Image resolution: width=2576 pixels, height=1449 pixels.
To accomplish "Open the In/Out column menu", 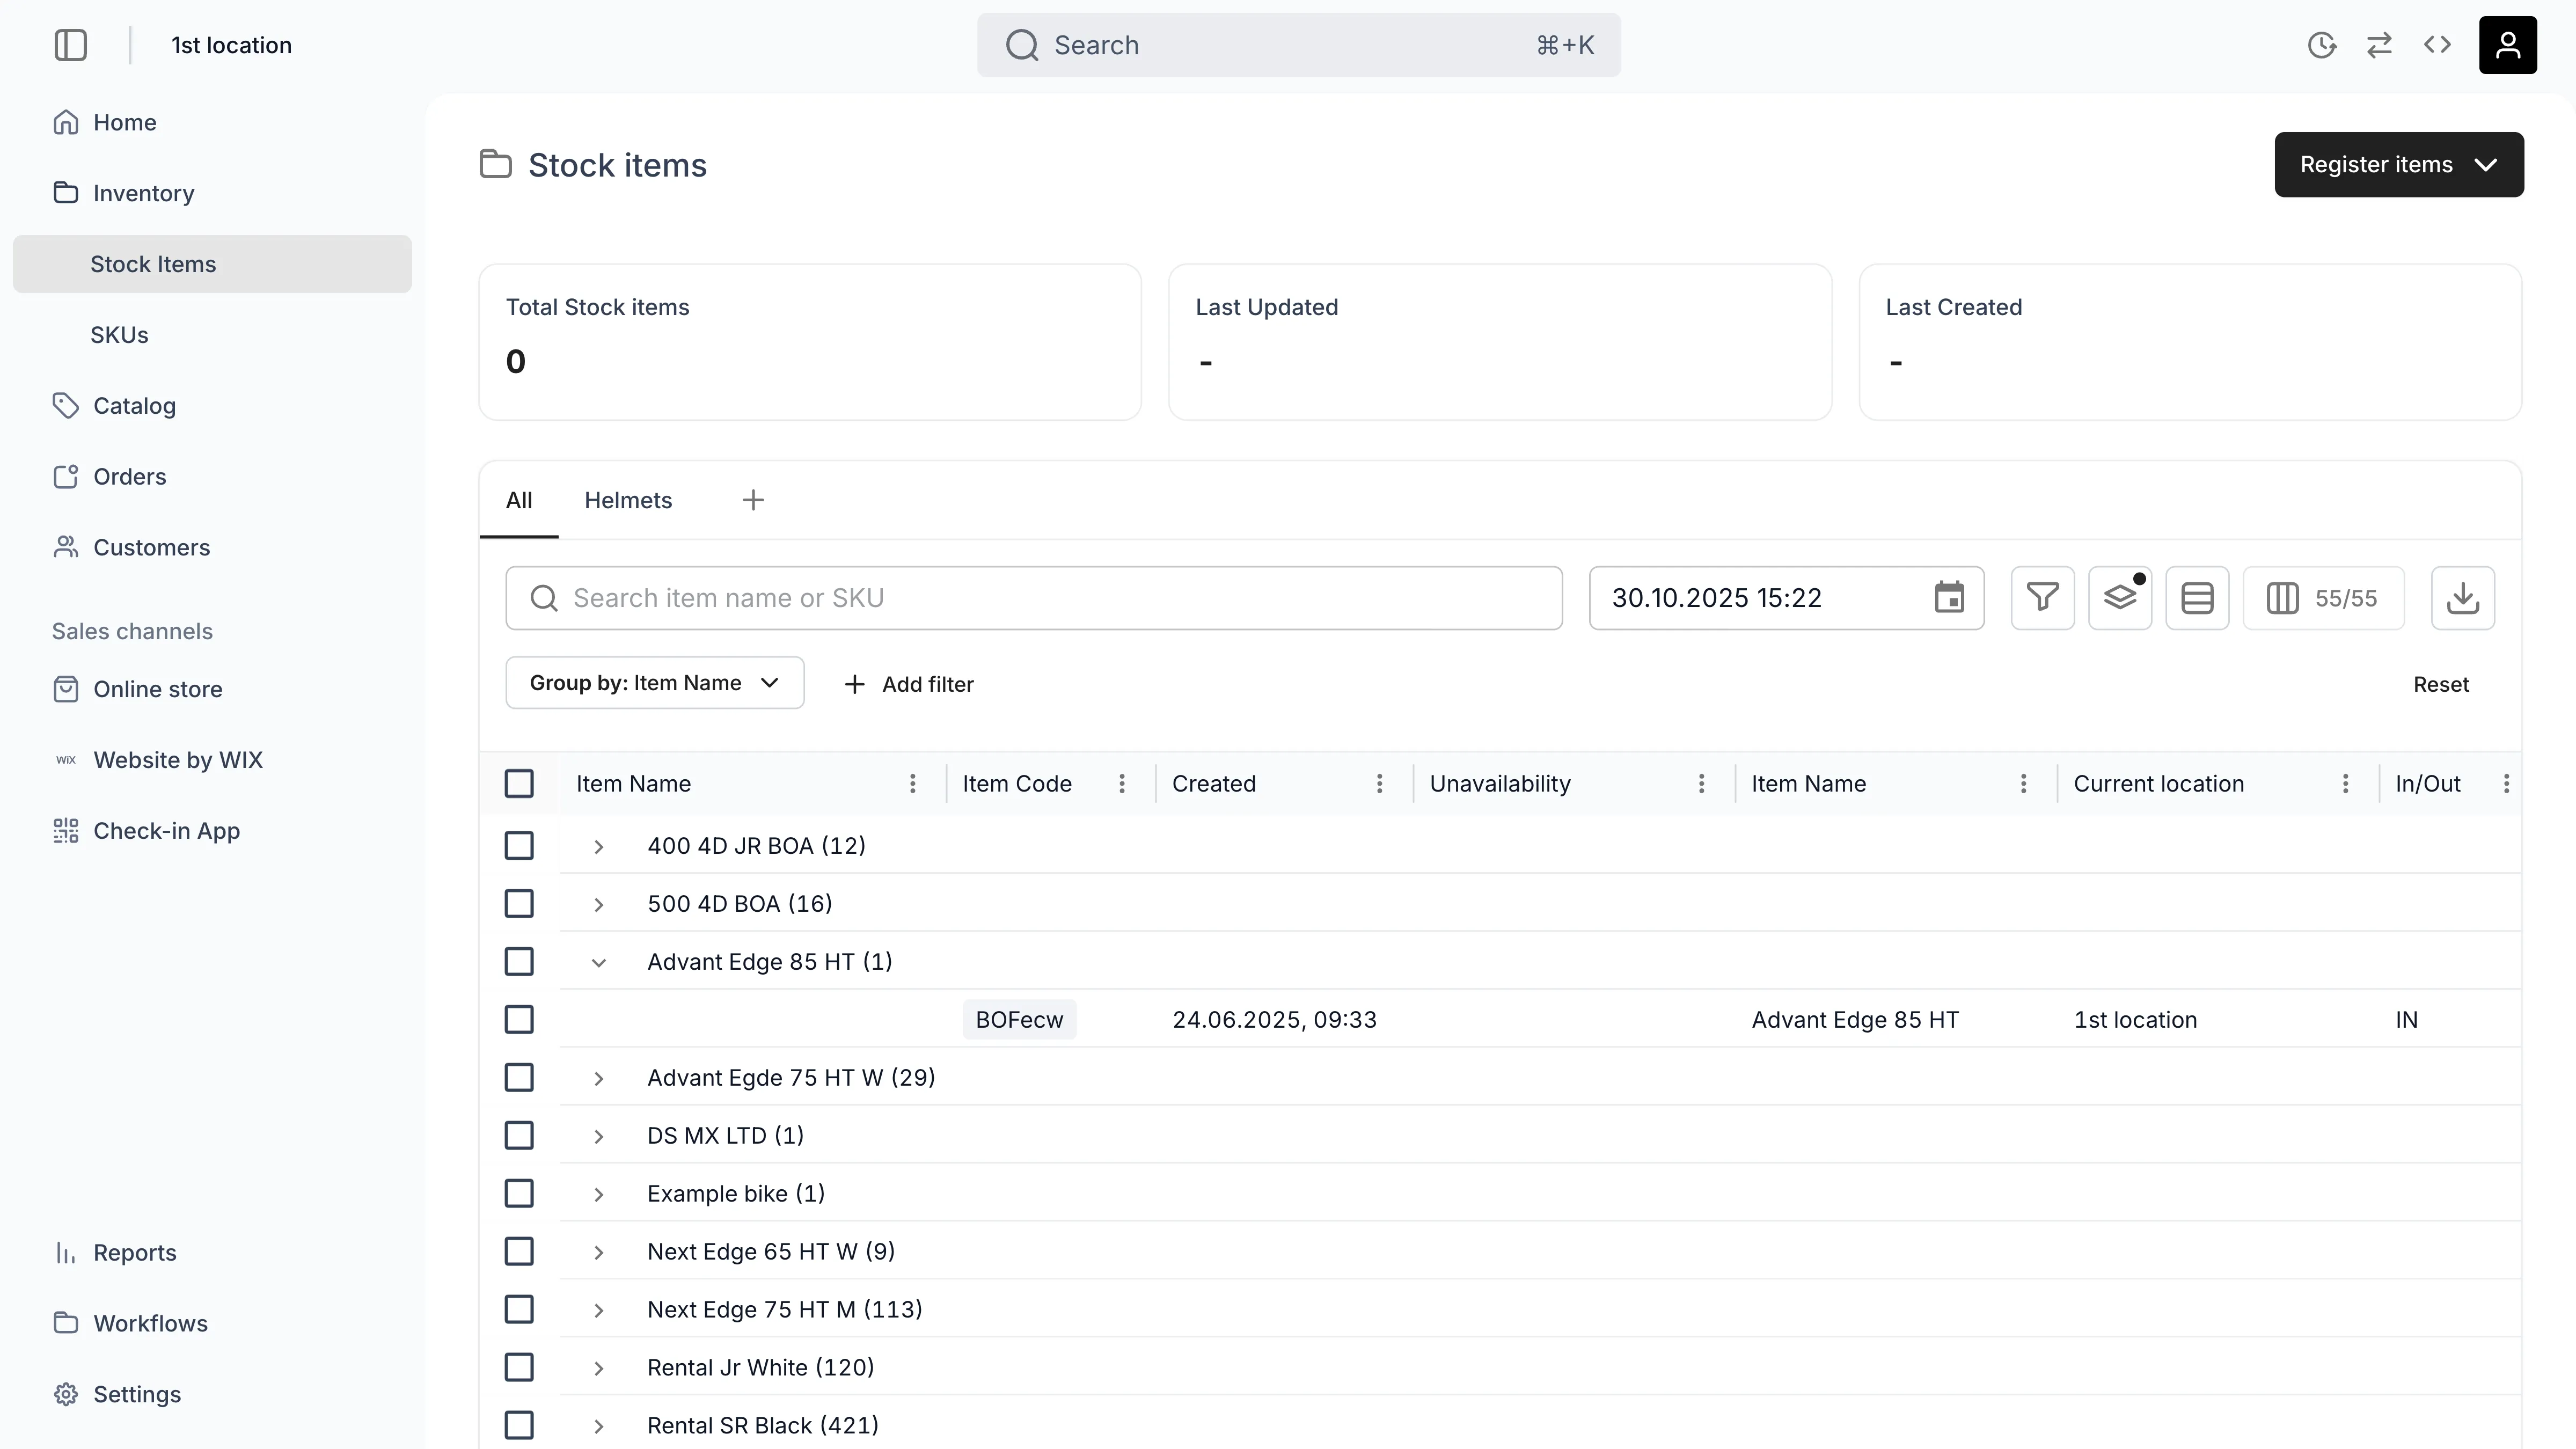I will [x=2506, y=784].
